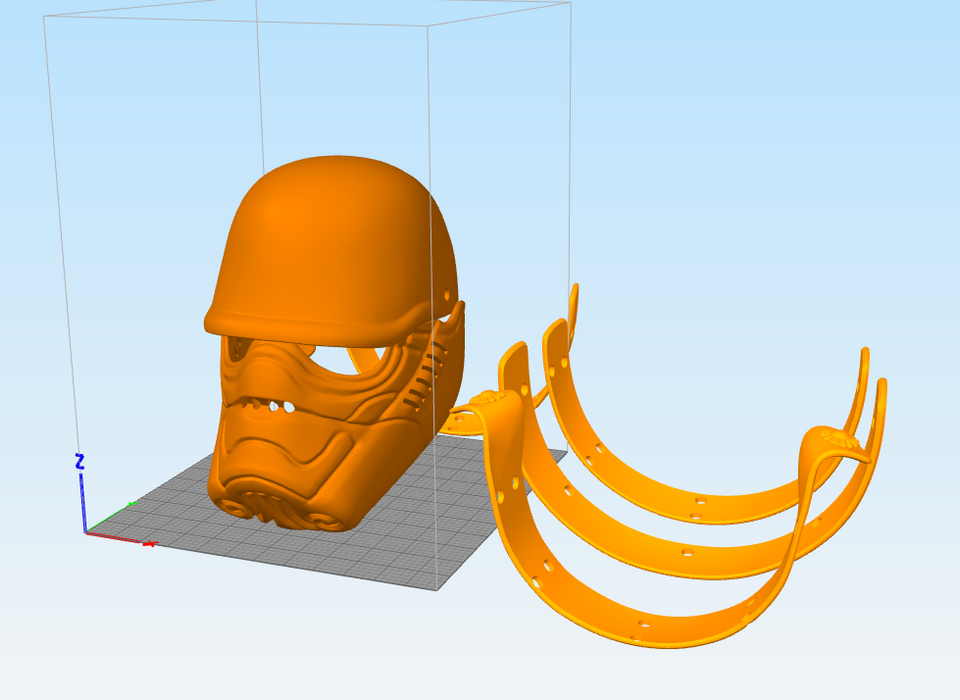This screenshot has height=700, width=960.
Task: Click the two small holes on helmet face
Action: pos(280,407)
